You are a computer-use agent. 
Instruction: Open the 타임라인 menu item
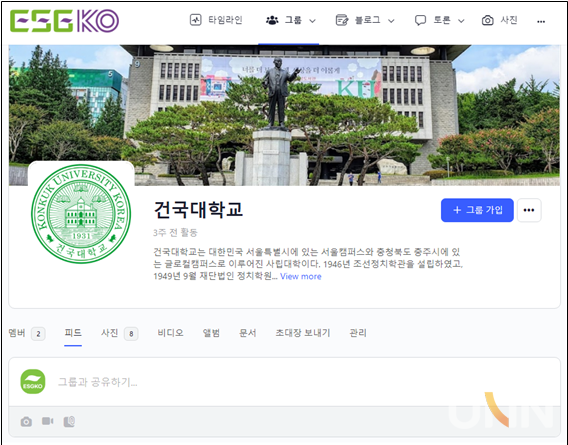[x=216, y=20]
